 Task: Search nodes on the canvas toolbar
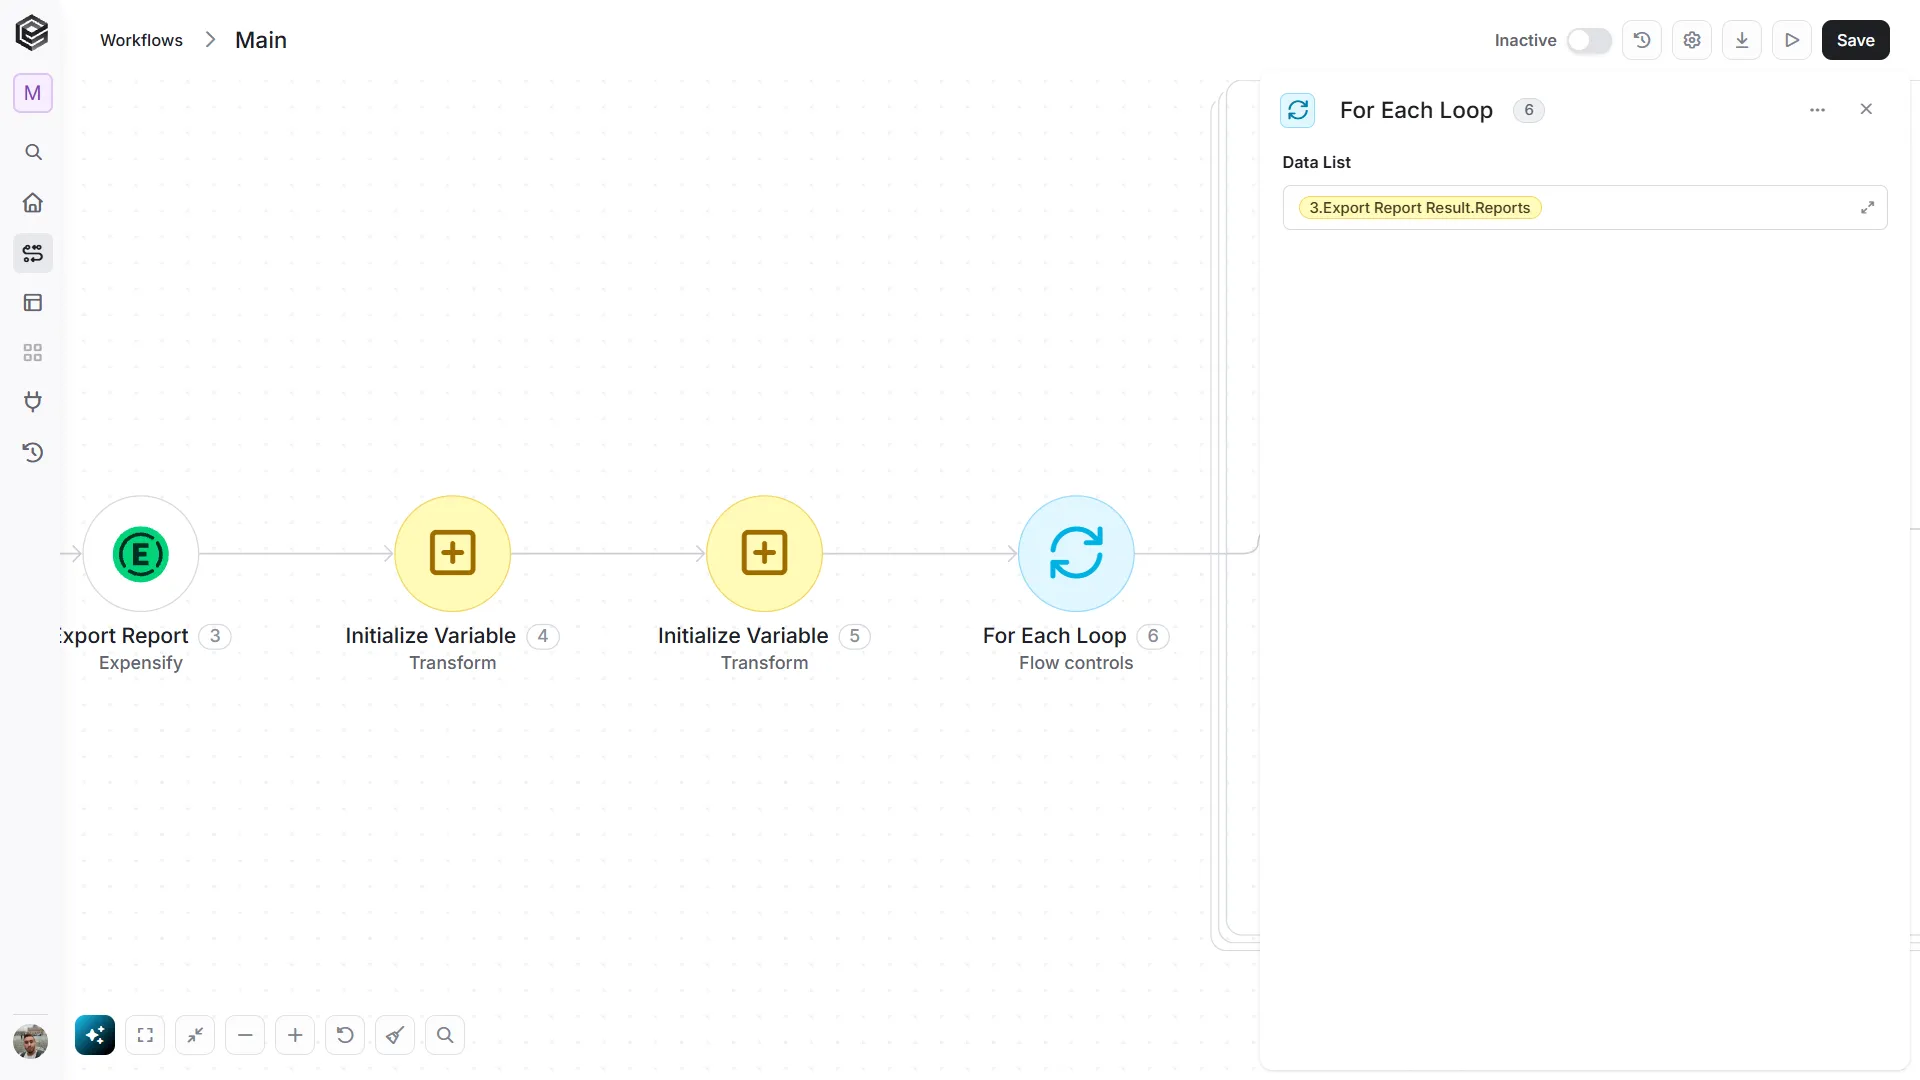click(445, 1035)
